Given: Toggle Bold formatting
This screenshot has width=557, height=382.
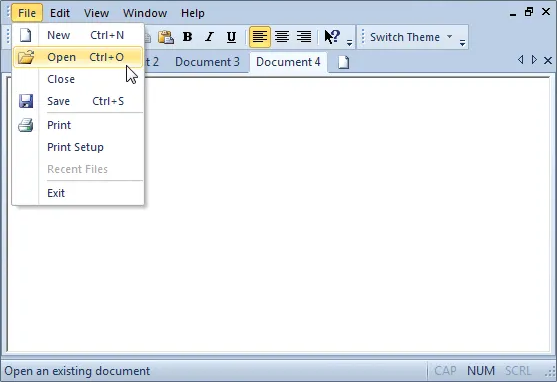Looking at the screenshot, I should 188,37.
